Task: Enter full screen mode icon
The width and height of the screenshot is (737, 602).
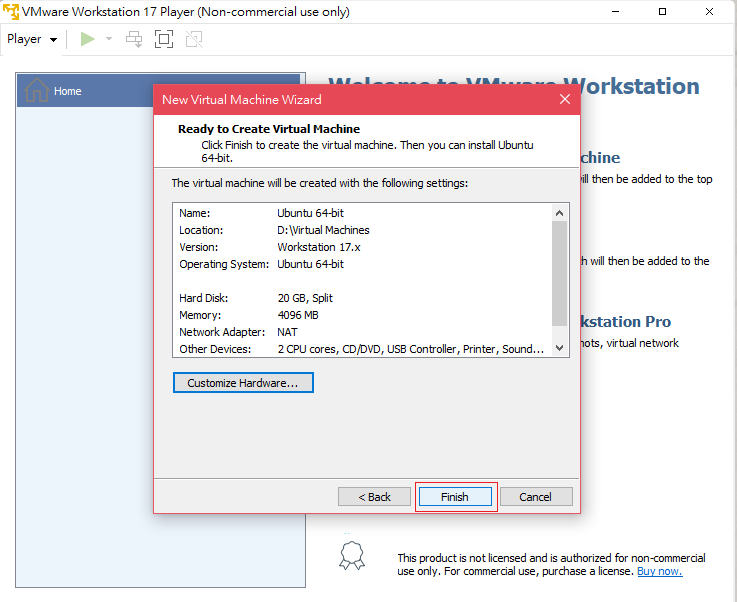Action: click(x=164, y=39)
